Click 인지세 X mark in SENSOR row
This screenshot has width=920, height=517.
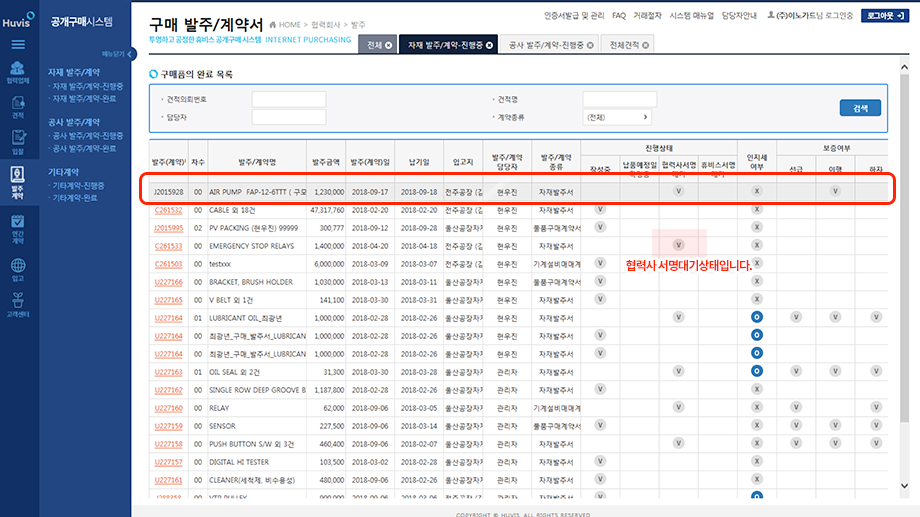[x=757, y=425]
